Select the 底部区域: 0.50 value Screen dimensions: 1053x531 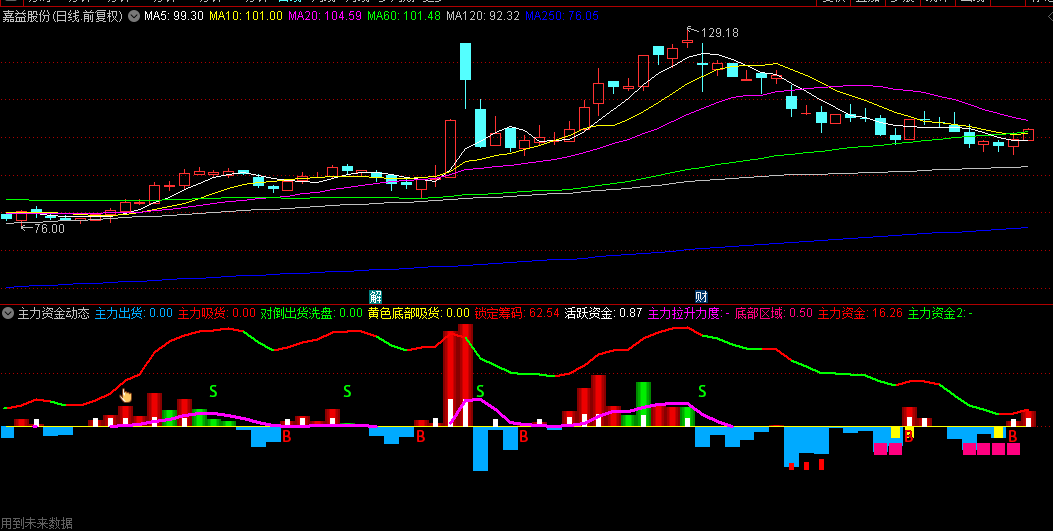[774, 313]
